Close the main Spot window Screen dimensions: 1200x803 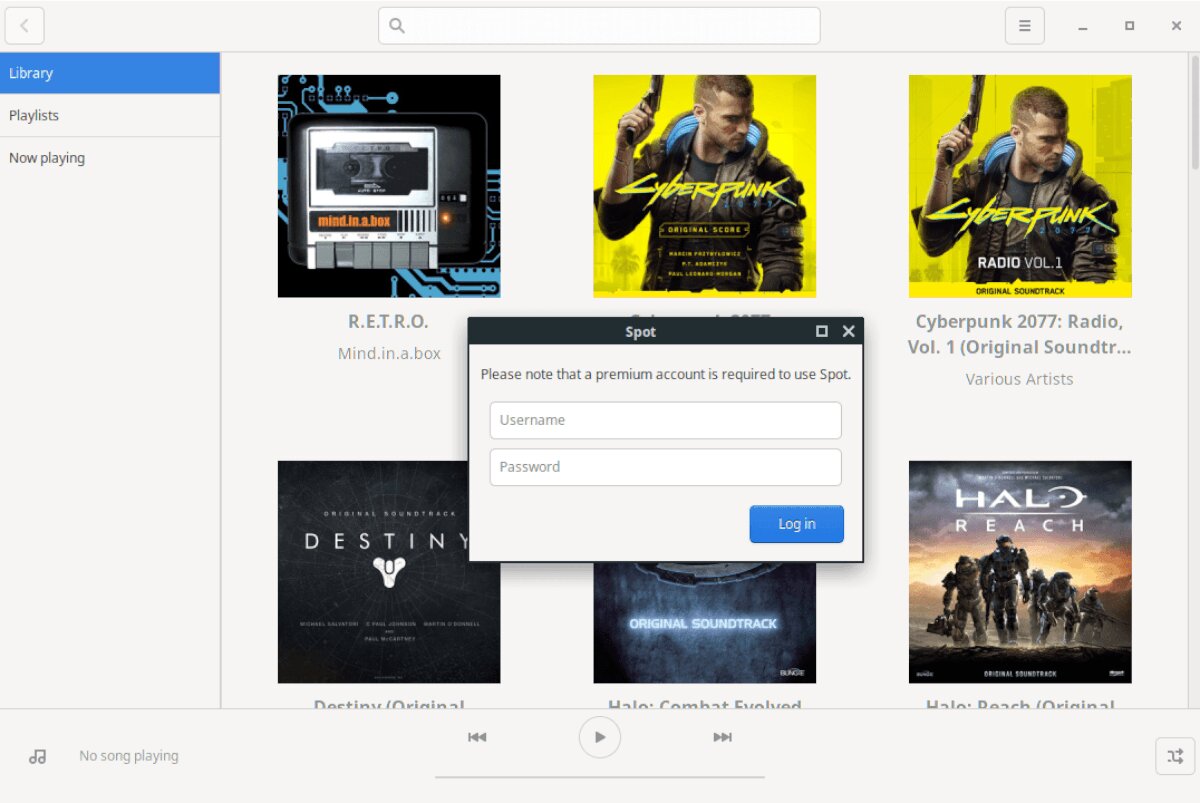(x=1176, y=26)
